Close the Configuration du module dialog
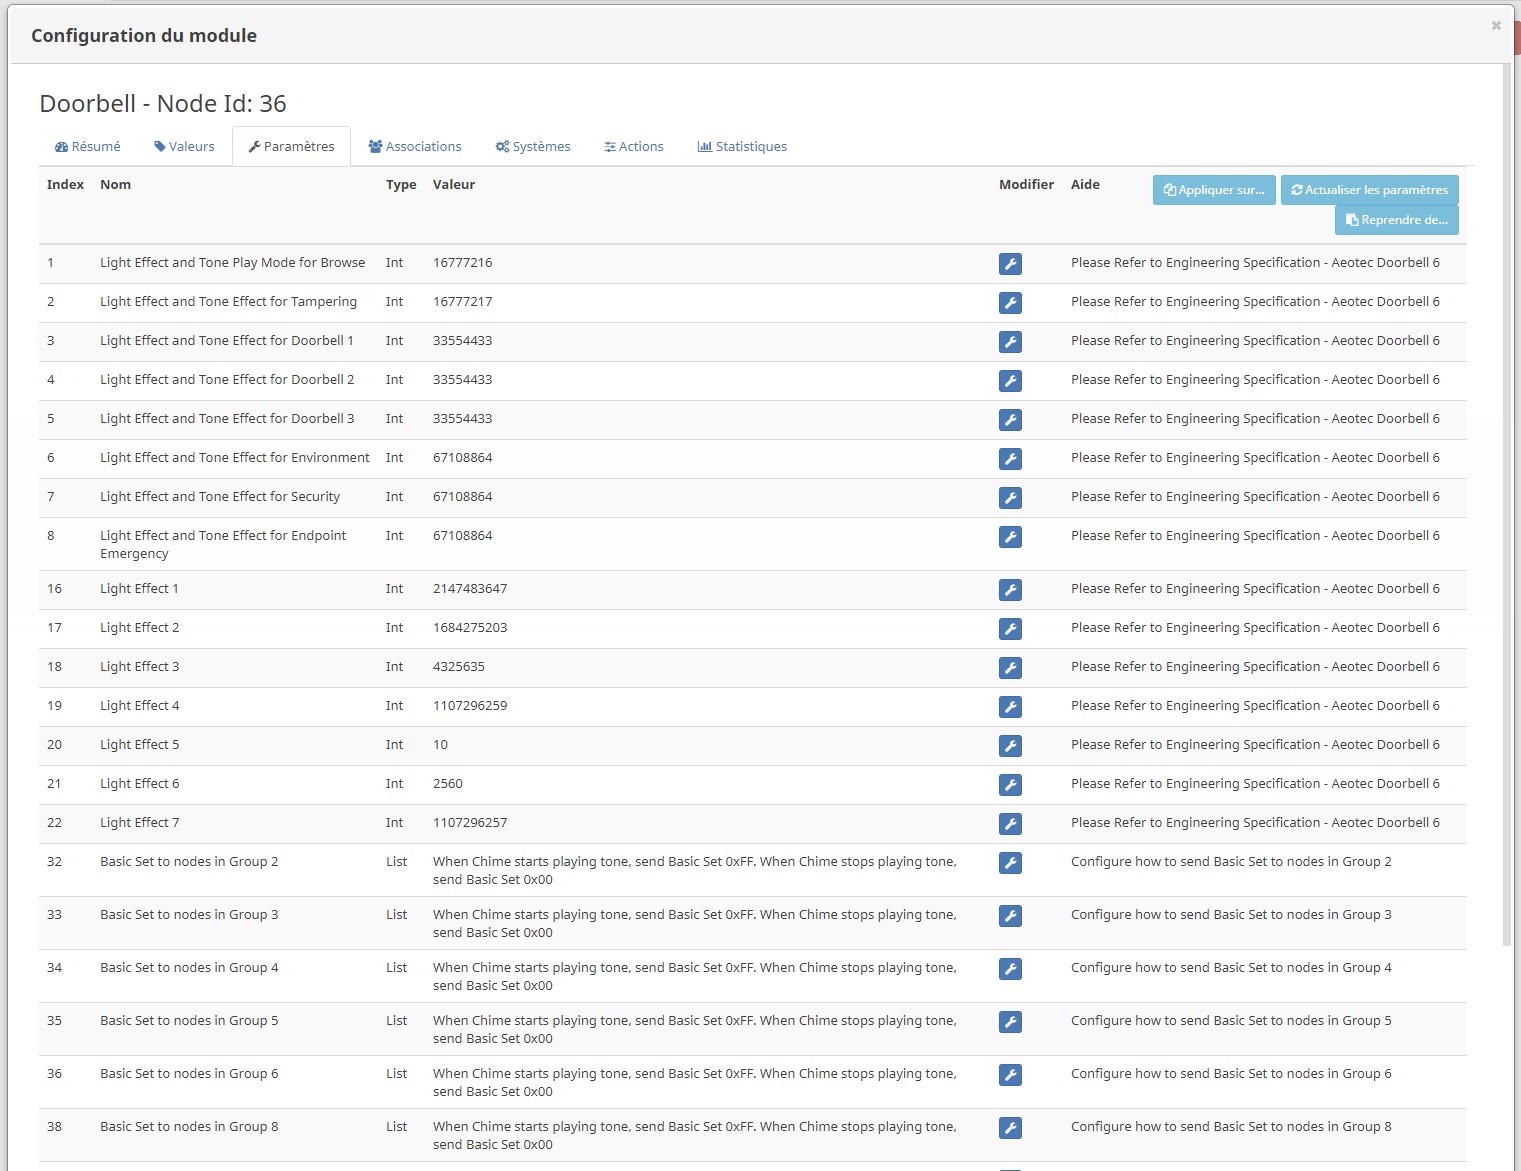The width and height of the screenshot is (1521, 1171). 1496,26
